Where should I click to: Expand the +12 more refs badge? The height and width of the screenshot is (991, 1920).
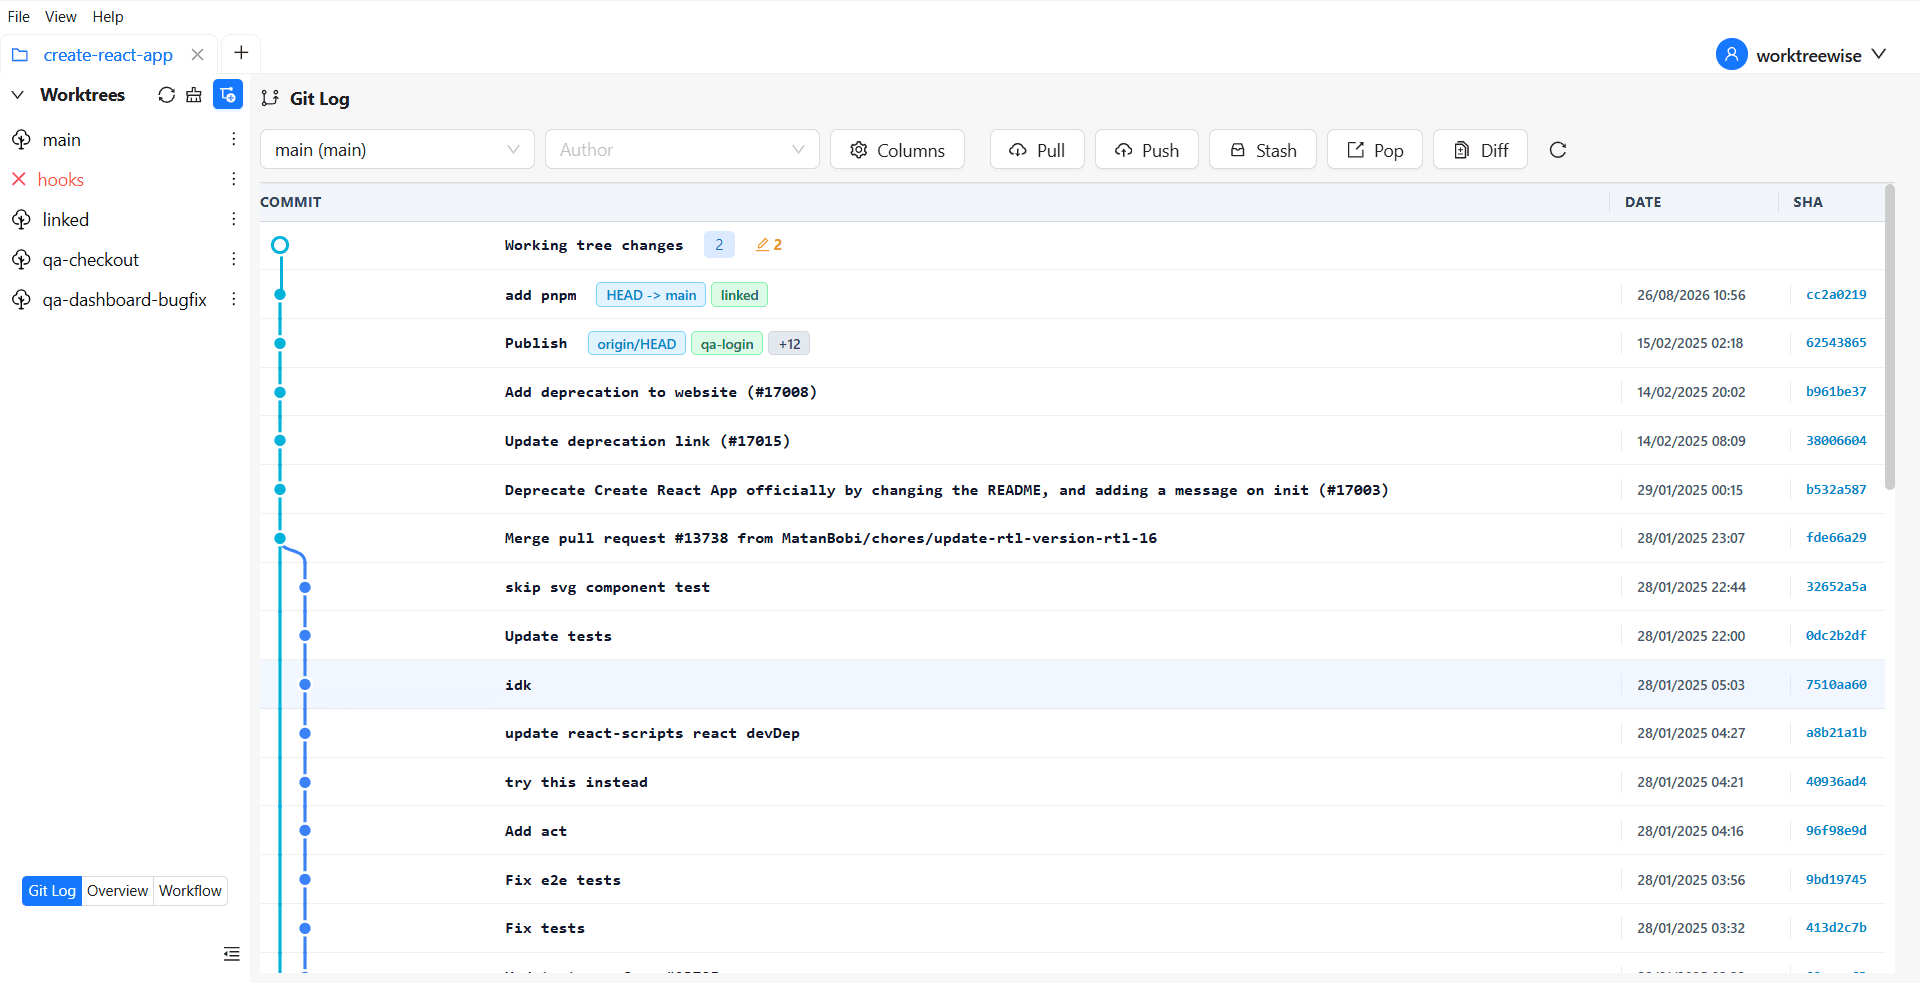[789, 344]
